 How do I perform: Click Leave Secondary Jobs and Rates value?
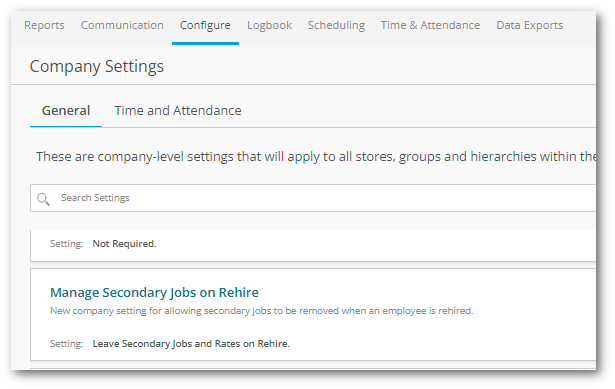tap(191, 344)
